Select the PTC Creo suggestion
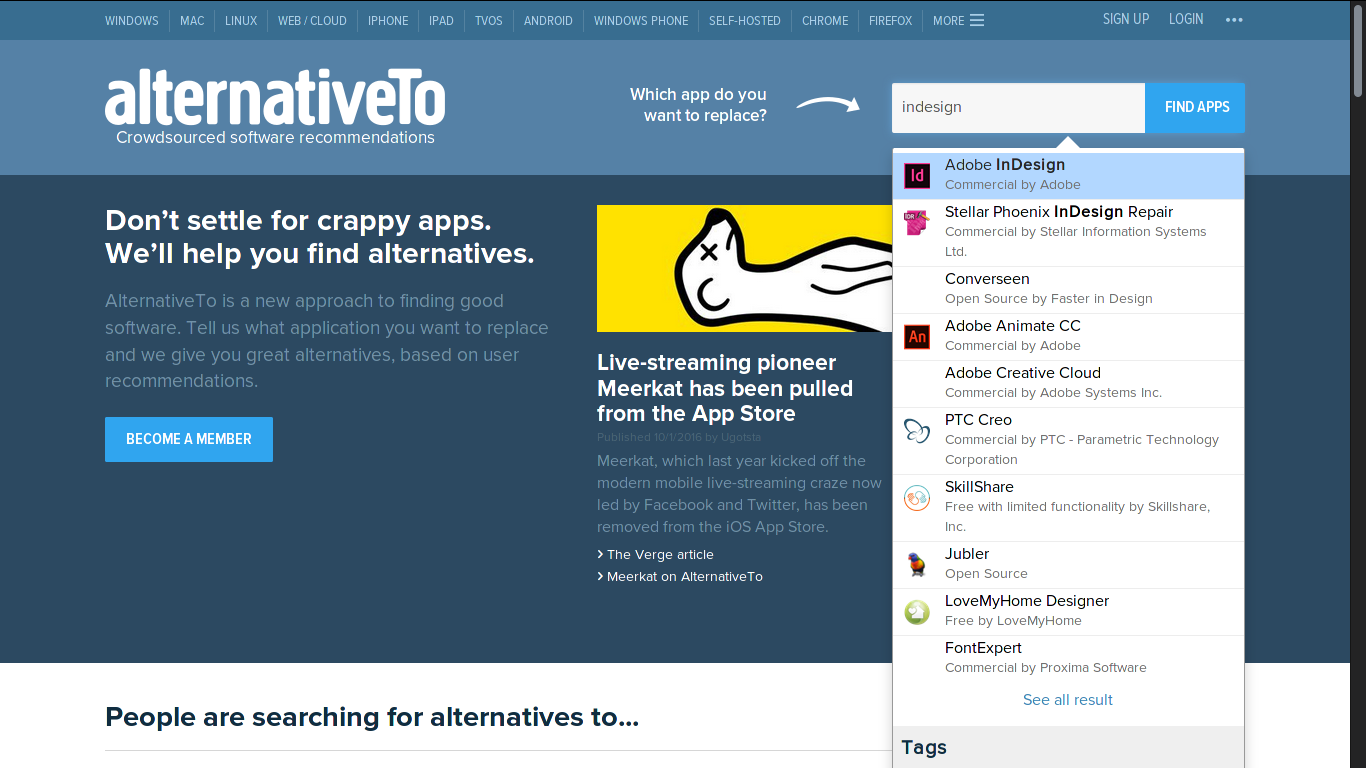1366x768 pixels. point(1068,441)
